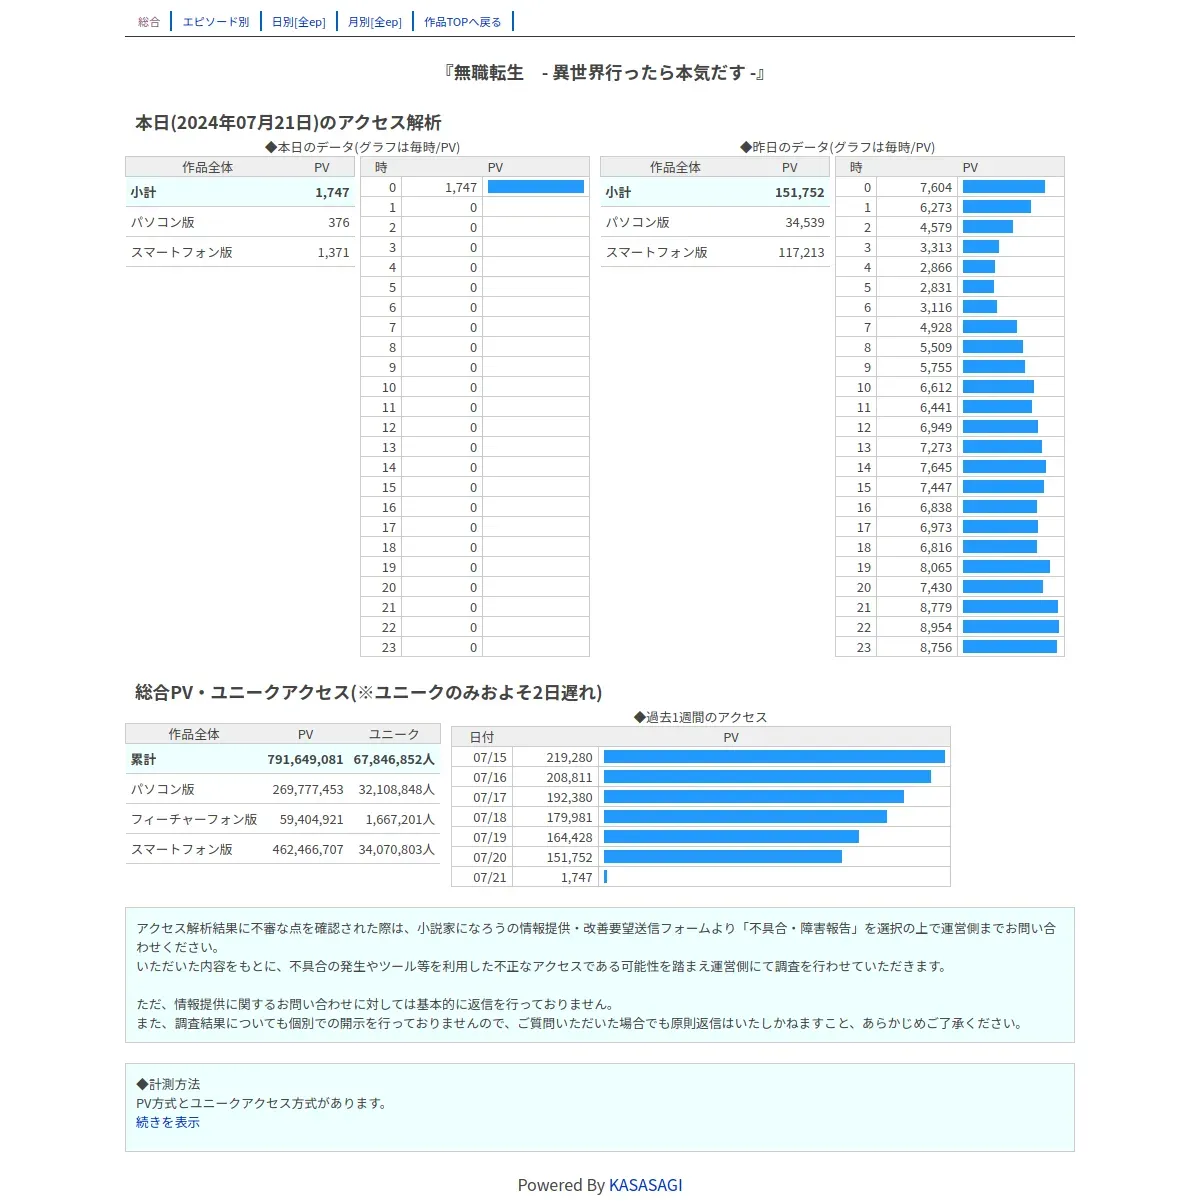The width and height of the screenshot is (1200, 1201).
Task: Click the ◆過去1週間のアクセス caption
Action: [700, 717]
